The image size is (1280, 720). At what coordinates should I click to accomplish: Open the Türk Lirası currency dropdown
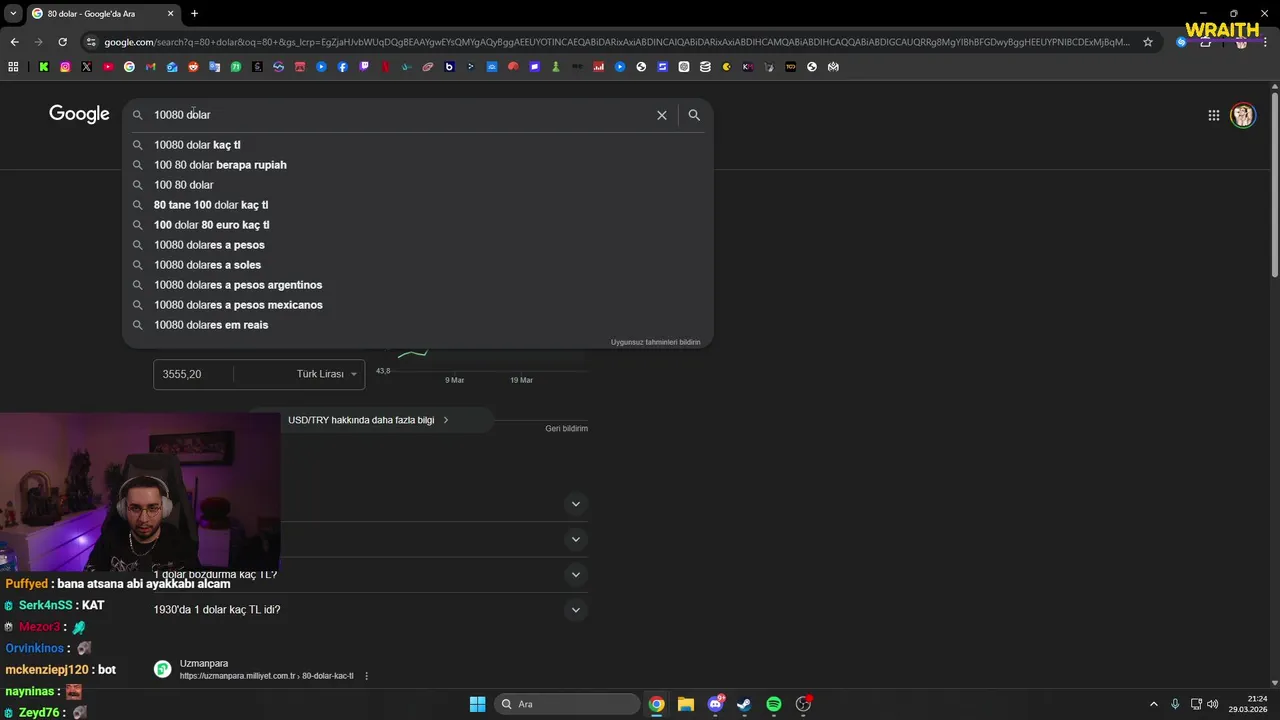point(327,374)
